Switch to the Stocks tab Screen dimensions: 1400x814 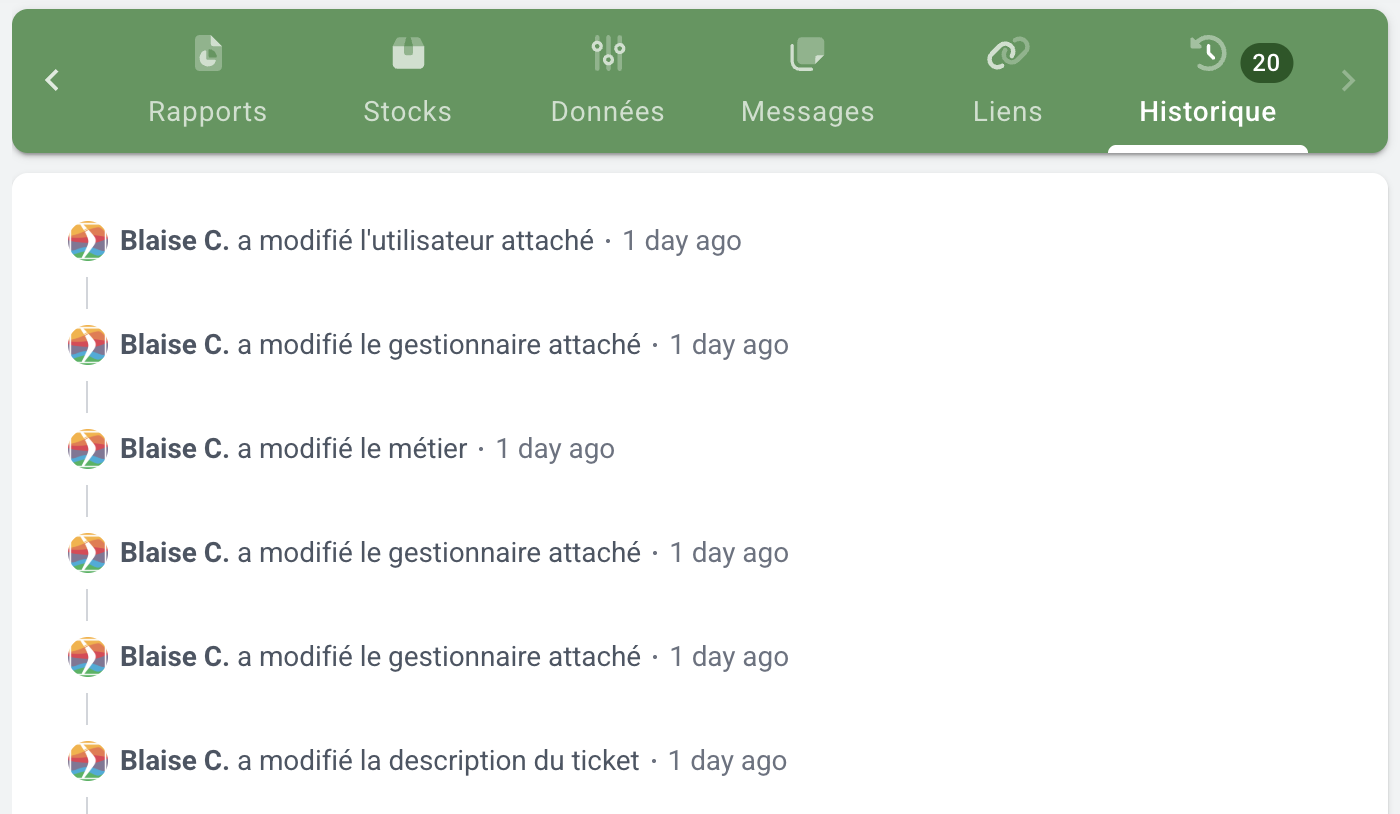(x=408, y=111)
